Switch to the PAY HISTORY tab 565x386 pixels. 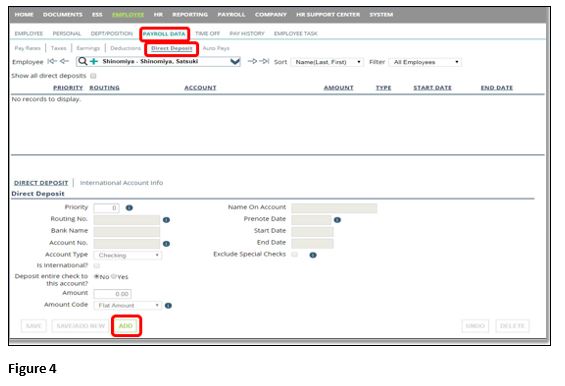click(247, 34)
